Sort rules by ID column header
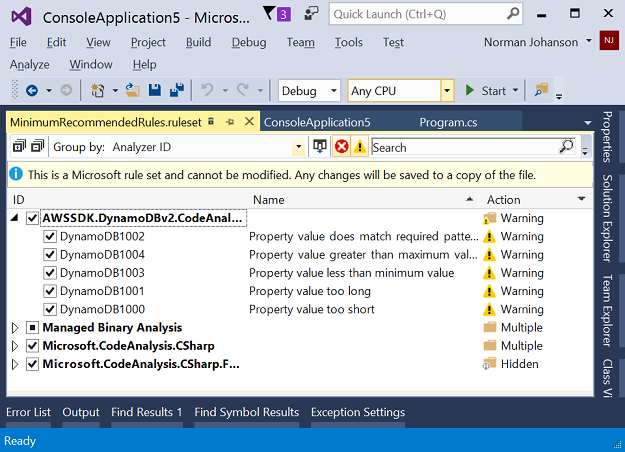The image size is (625, 452). coord(18,200)
